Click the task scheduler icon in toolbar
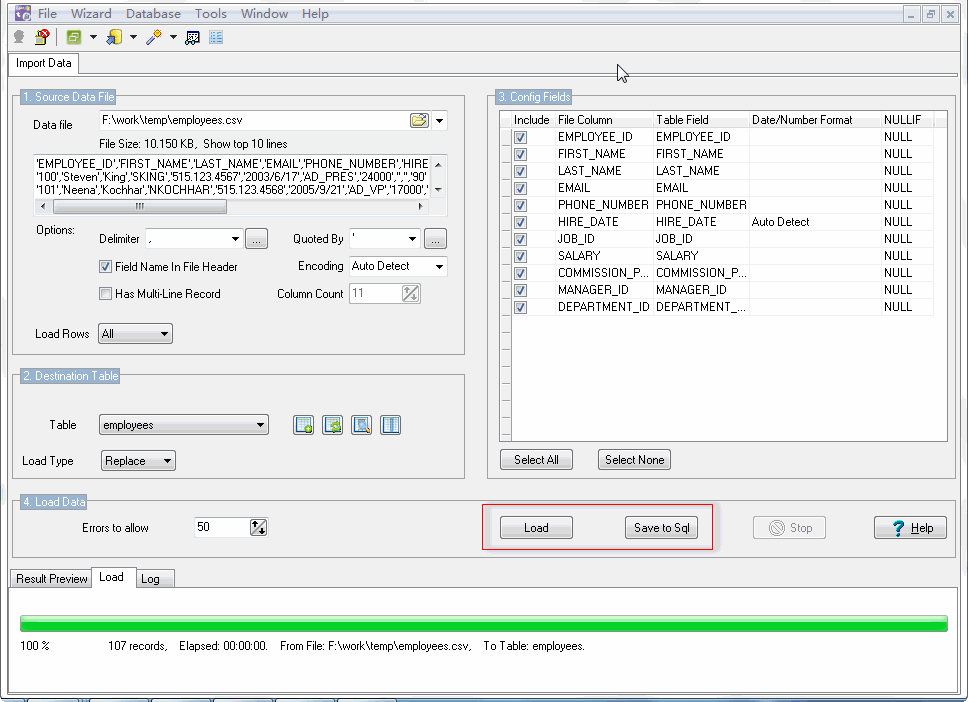Screen dimensions: 968x702 tap(193, 38)
